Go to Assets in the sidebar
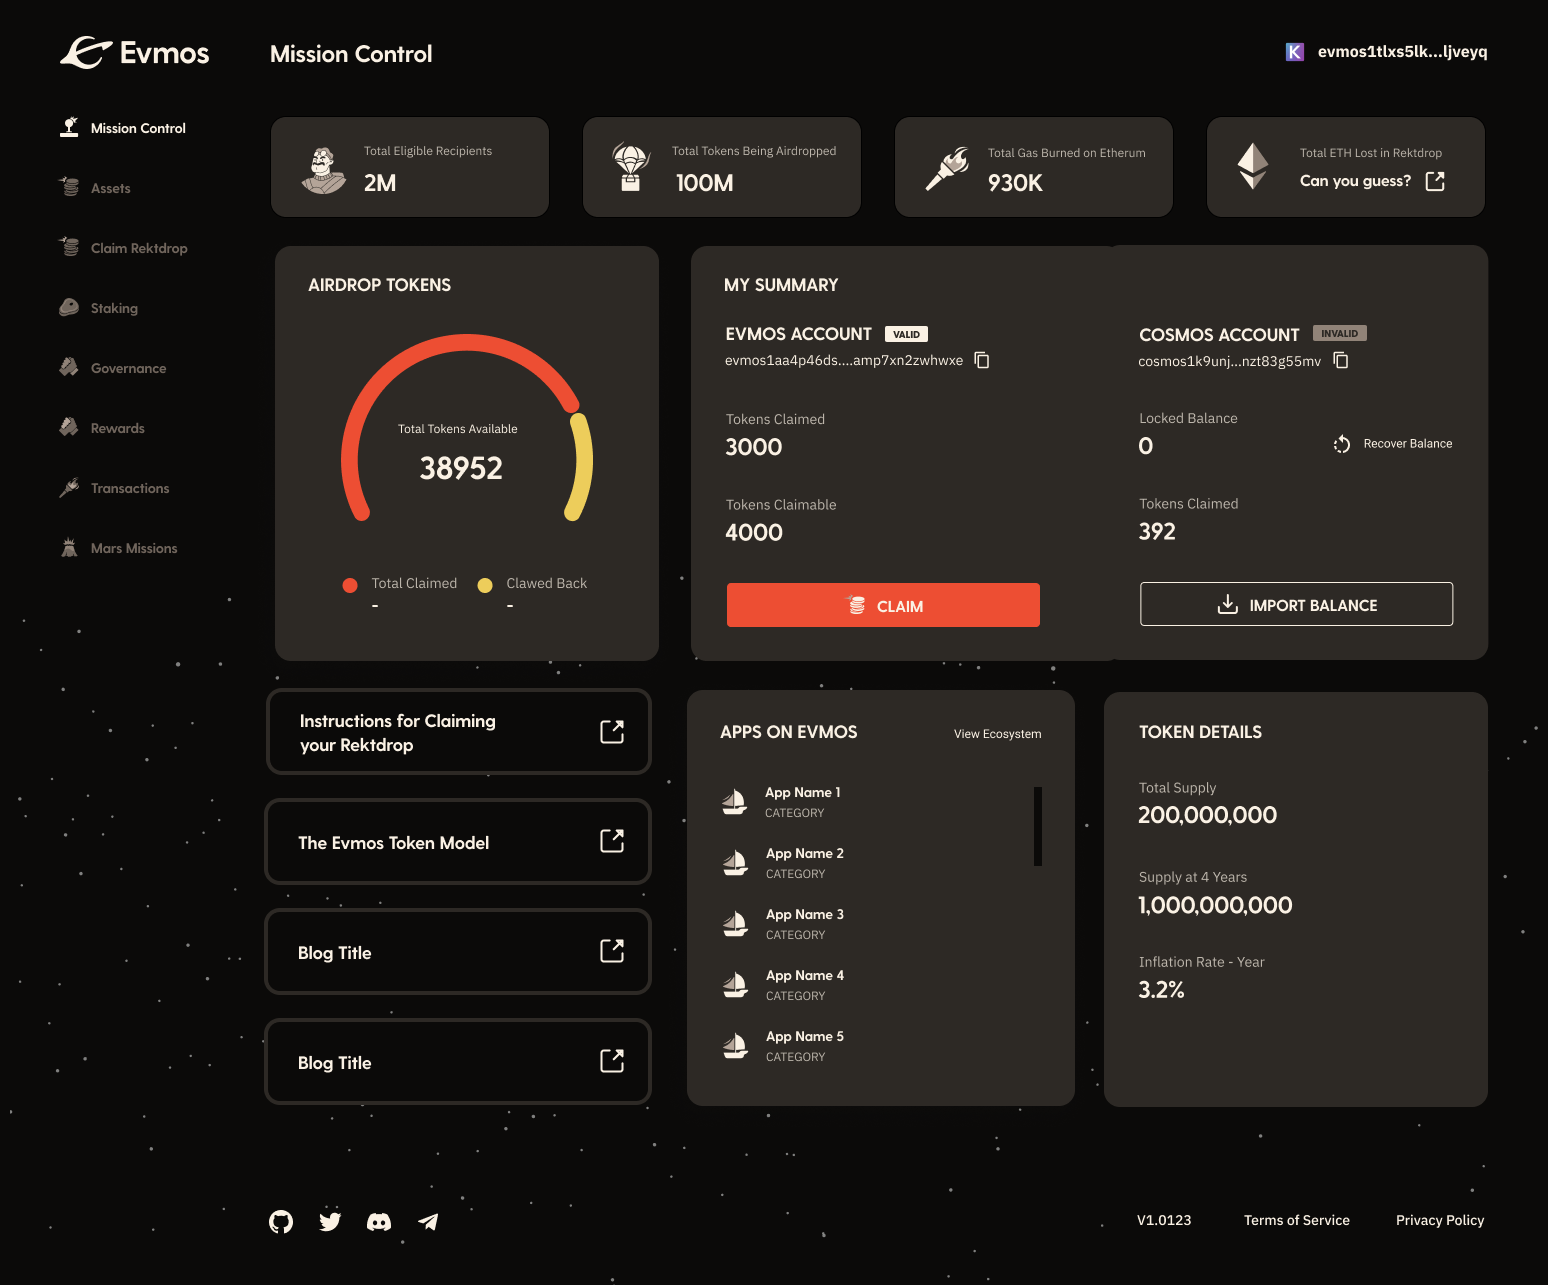 coord(110,188)
